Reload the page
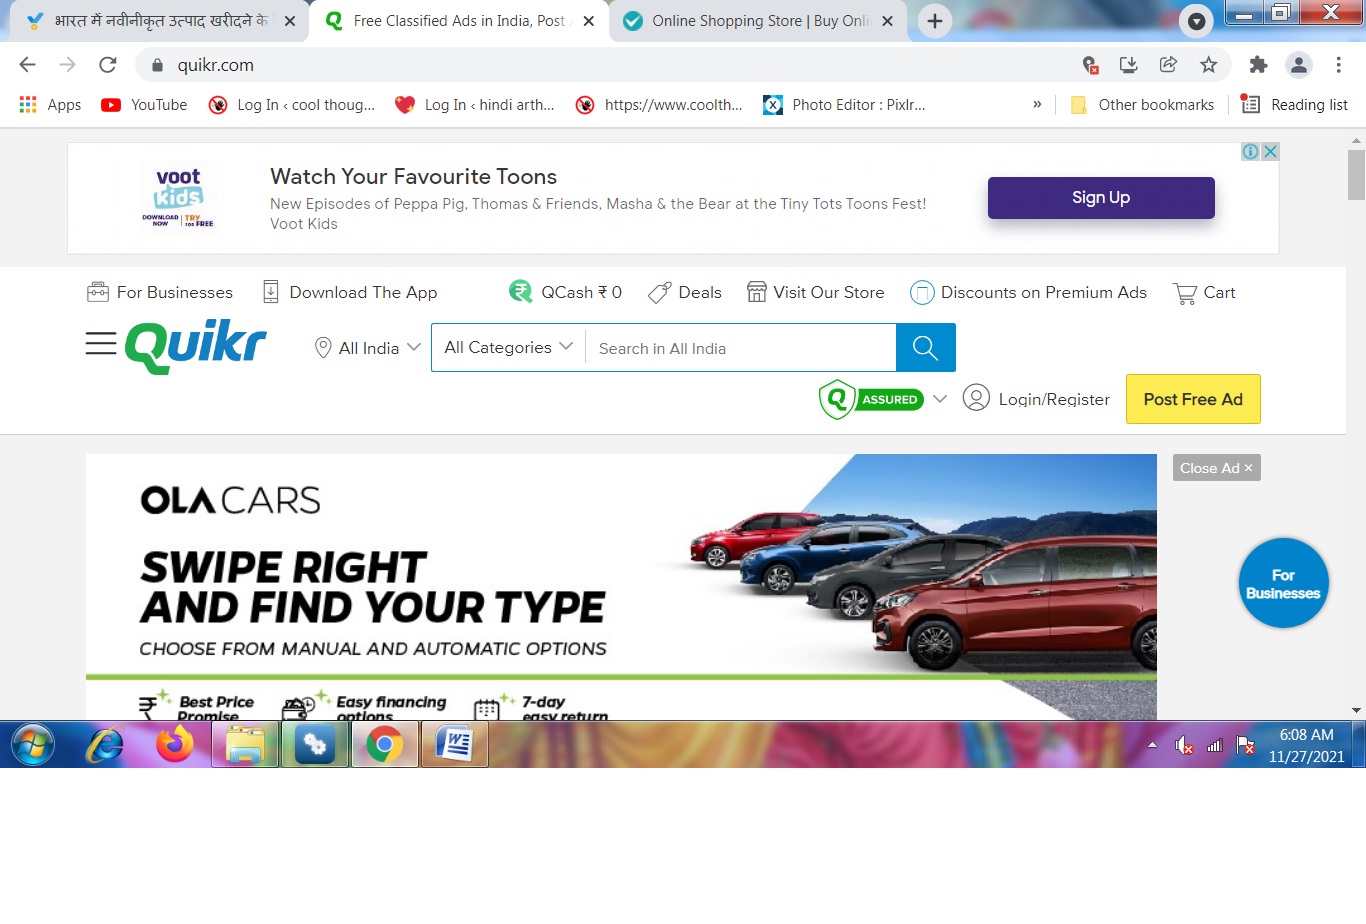The height and width of the screenshot is (924, 1366). click(108, 65)
